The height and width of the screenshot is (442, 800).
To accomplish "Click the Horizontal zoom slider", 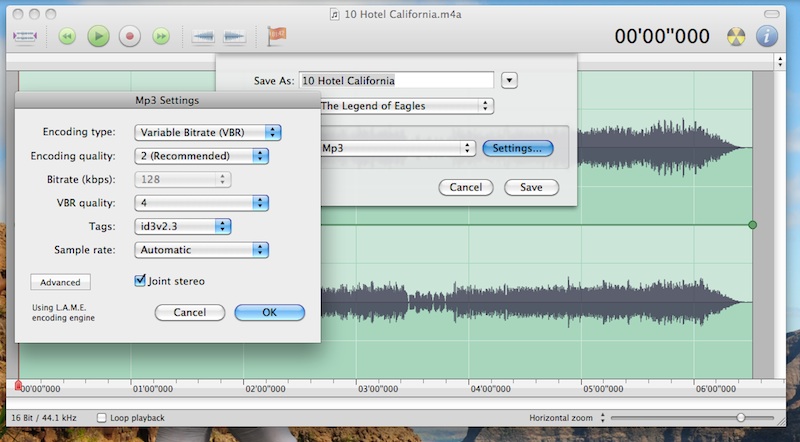I will 740,417.
